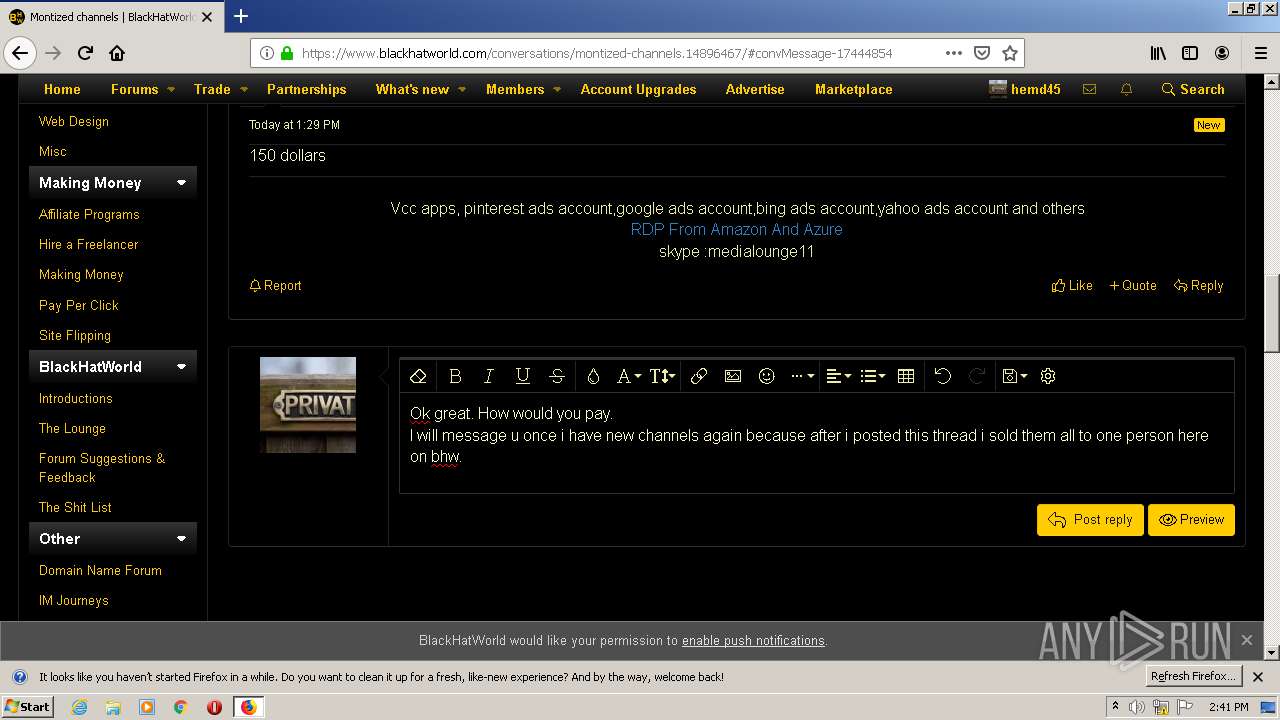Open the Home menu item

click(x=62, y=89)
